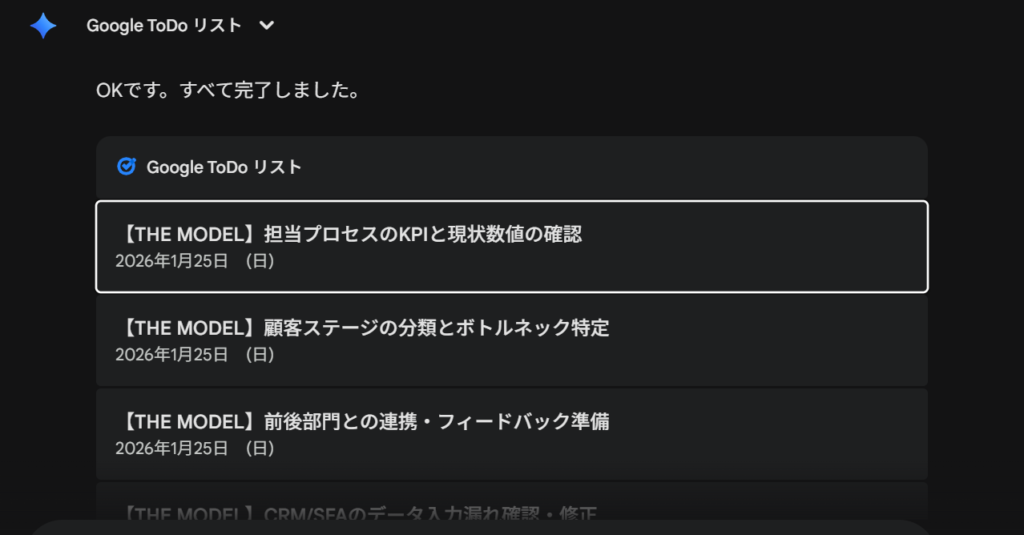The width and height of the screenshot is (1024, 535).
Task: Click the date under the 前後部門との連携 task
Action: click(172, 448)
